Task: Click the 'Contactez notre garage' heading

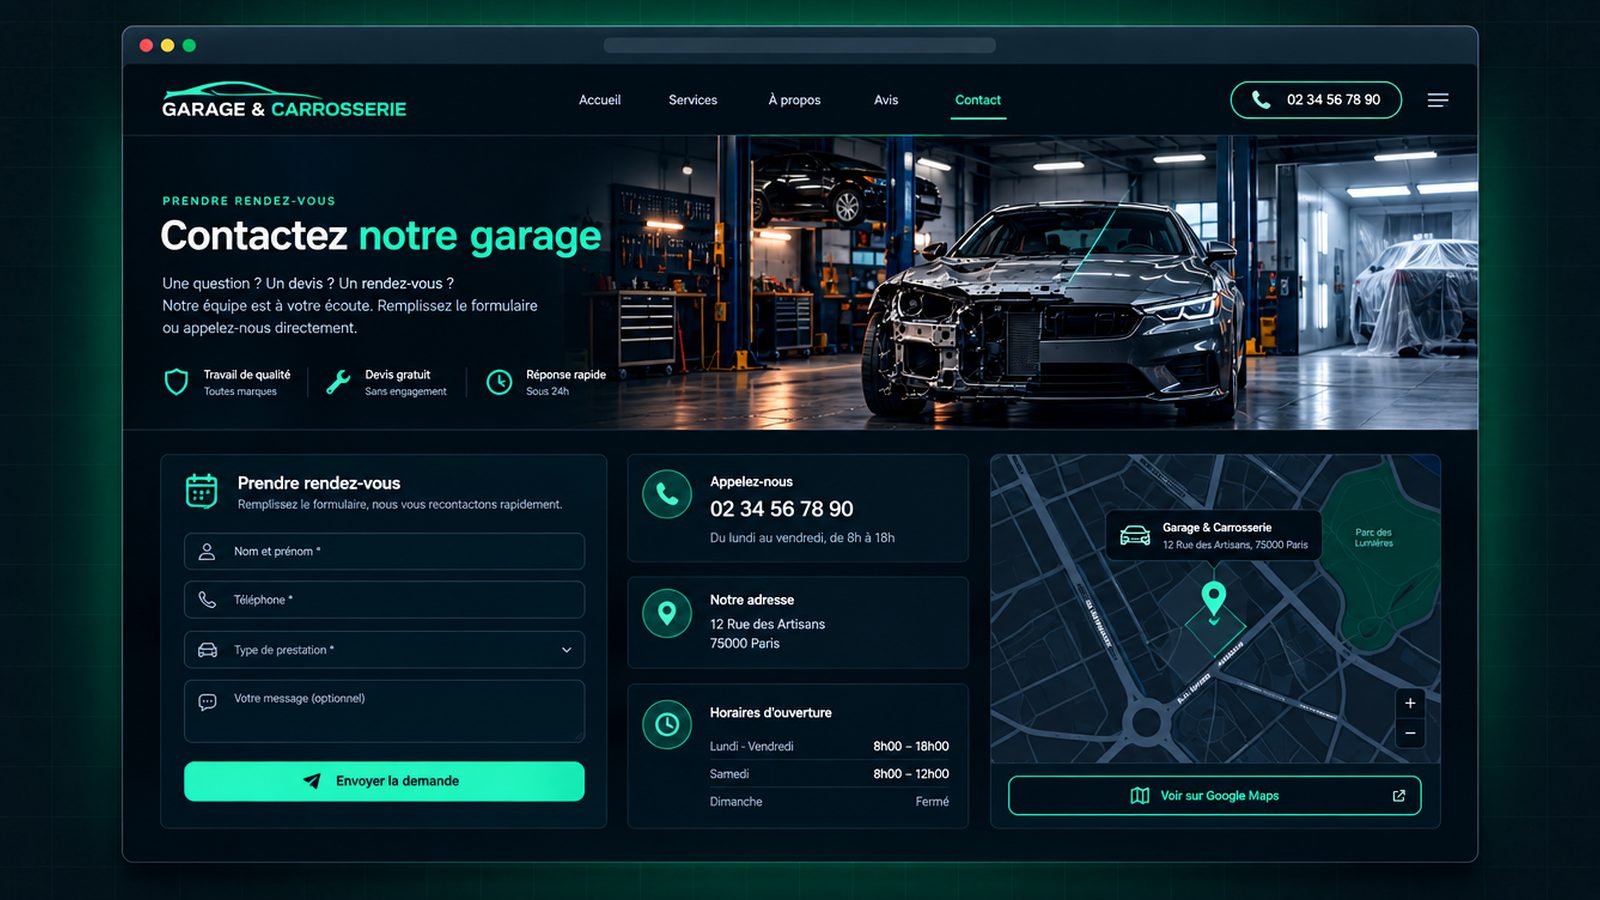Action: [381, 237]
